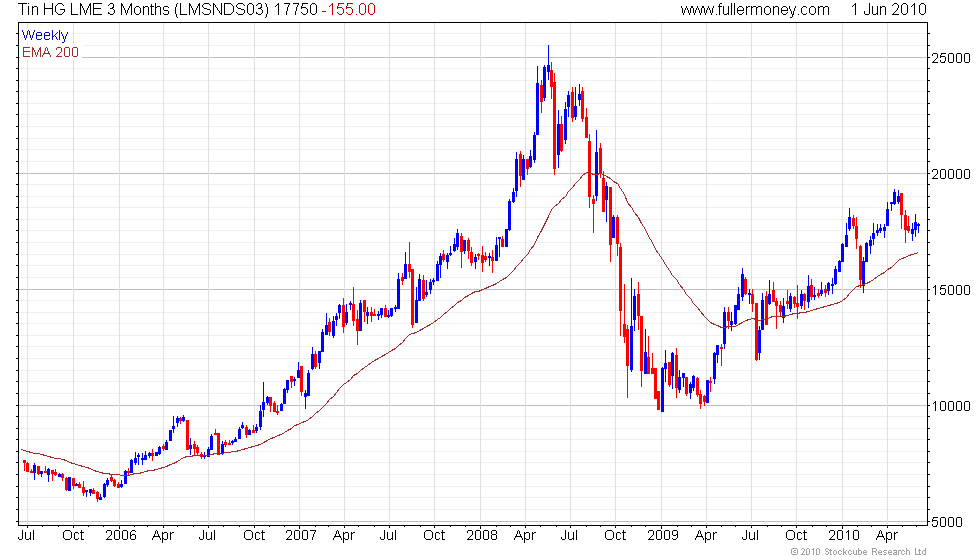Open the www.fullermoney.com link

[x=755, y=9]
